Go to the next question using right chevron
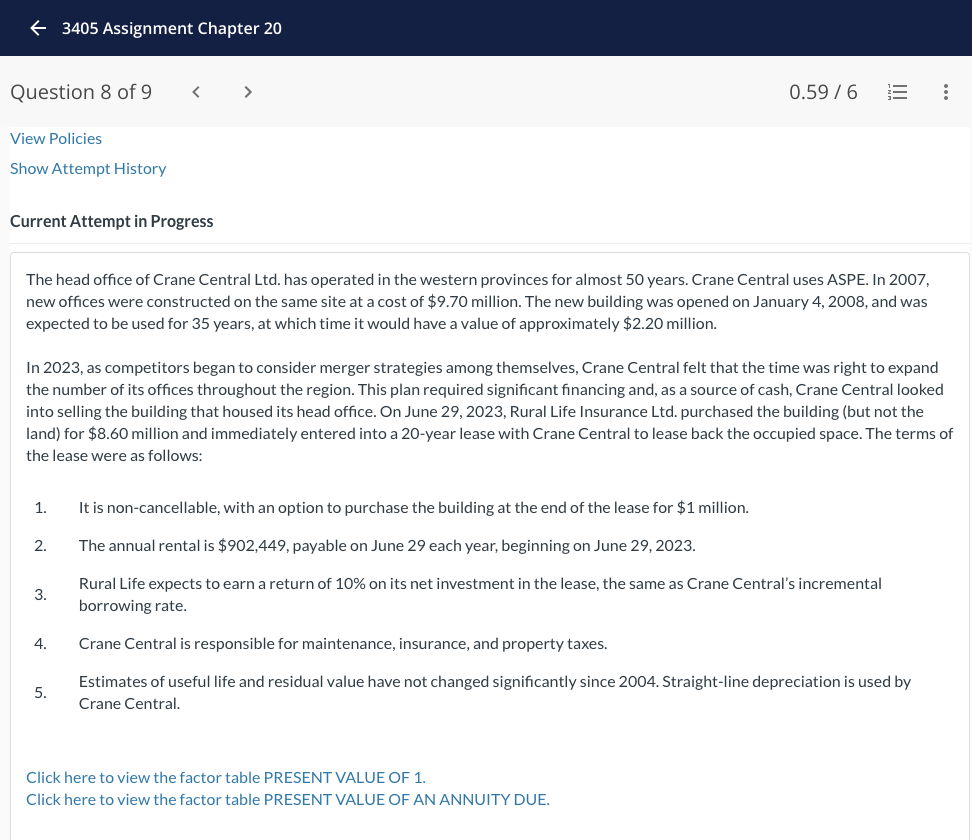This screenshot has height=840, width=972. (248, 91)
